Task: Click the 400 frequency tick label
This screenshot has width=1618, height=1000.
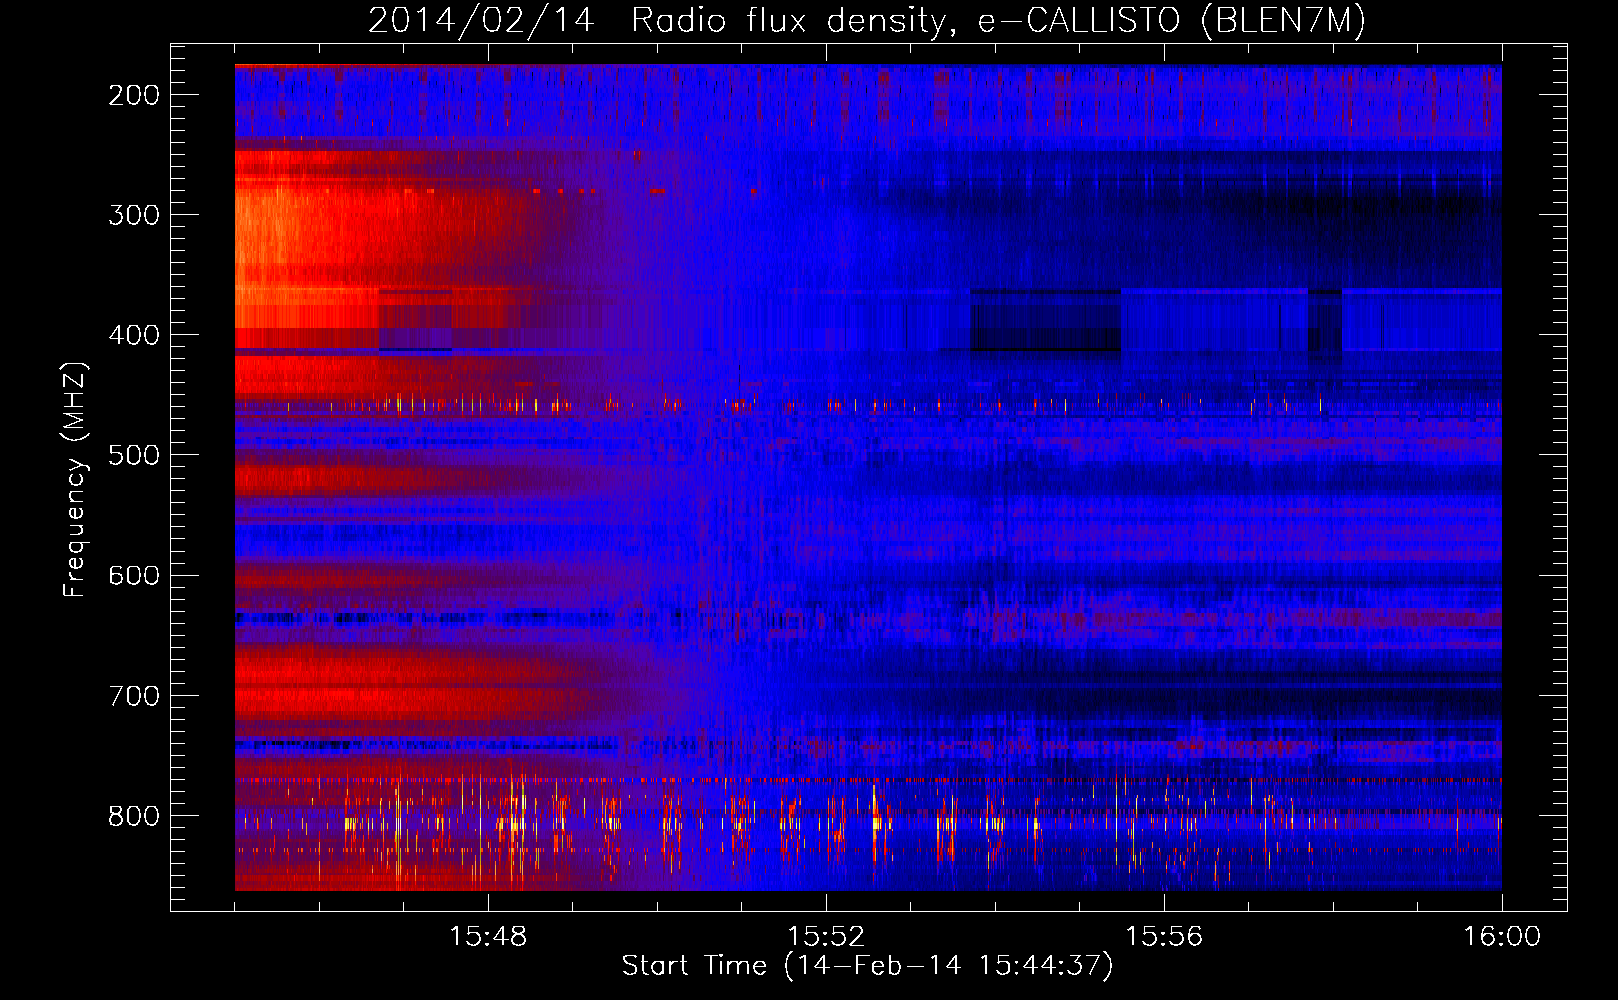Action: [134, 335]
